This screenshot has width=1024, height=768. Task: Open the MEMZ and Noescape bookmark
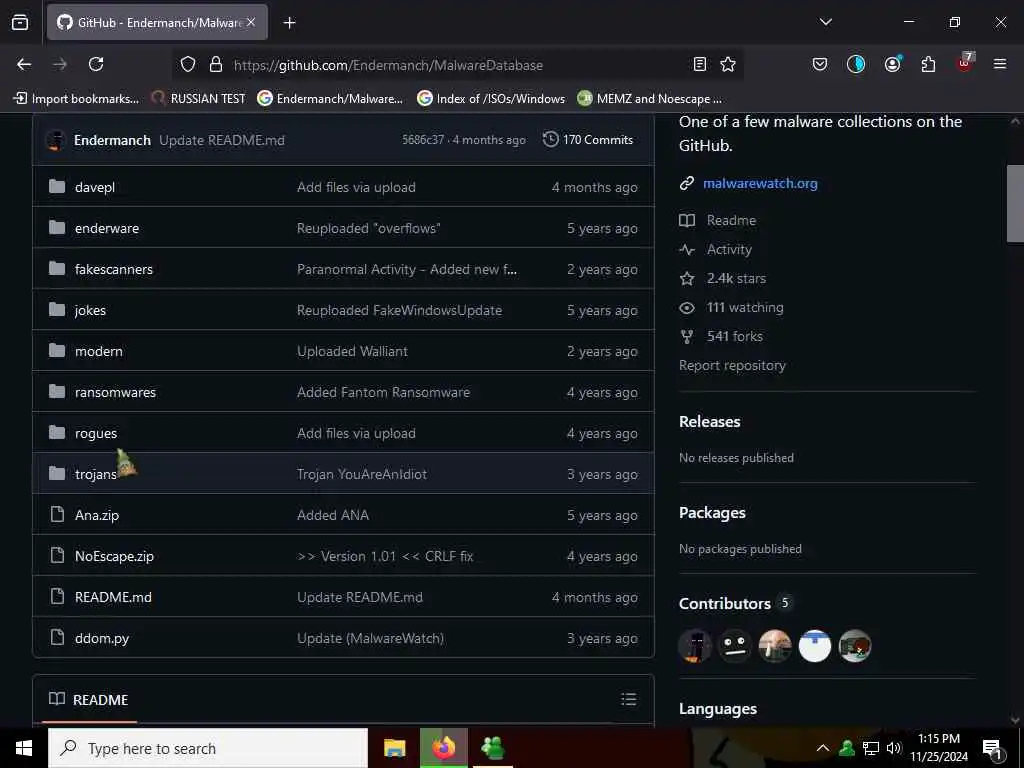pos(650,99)
